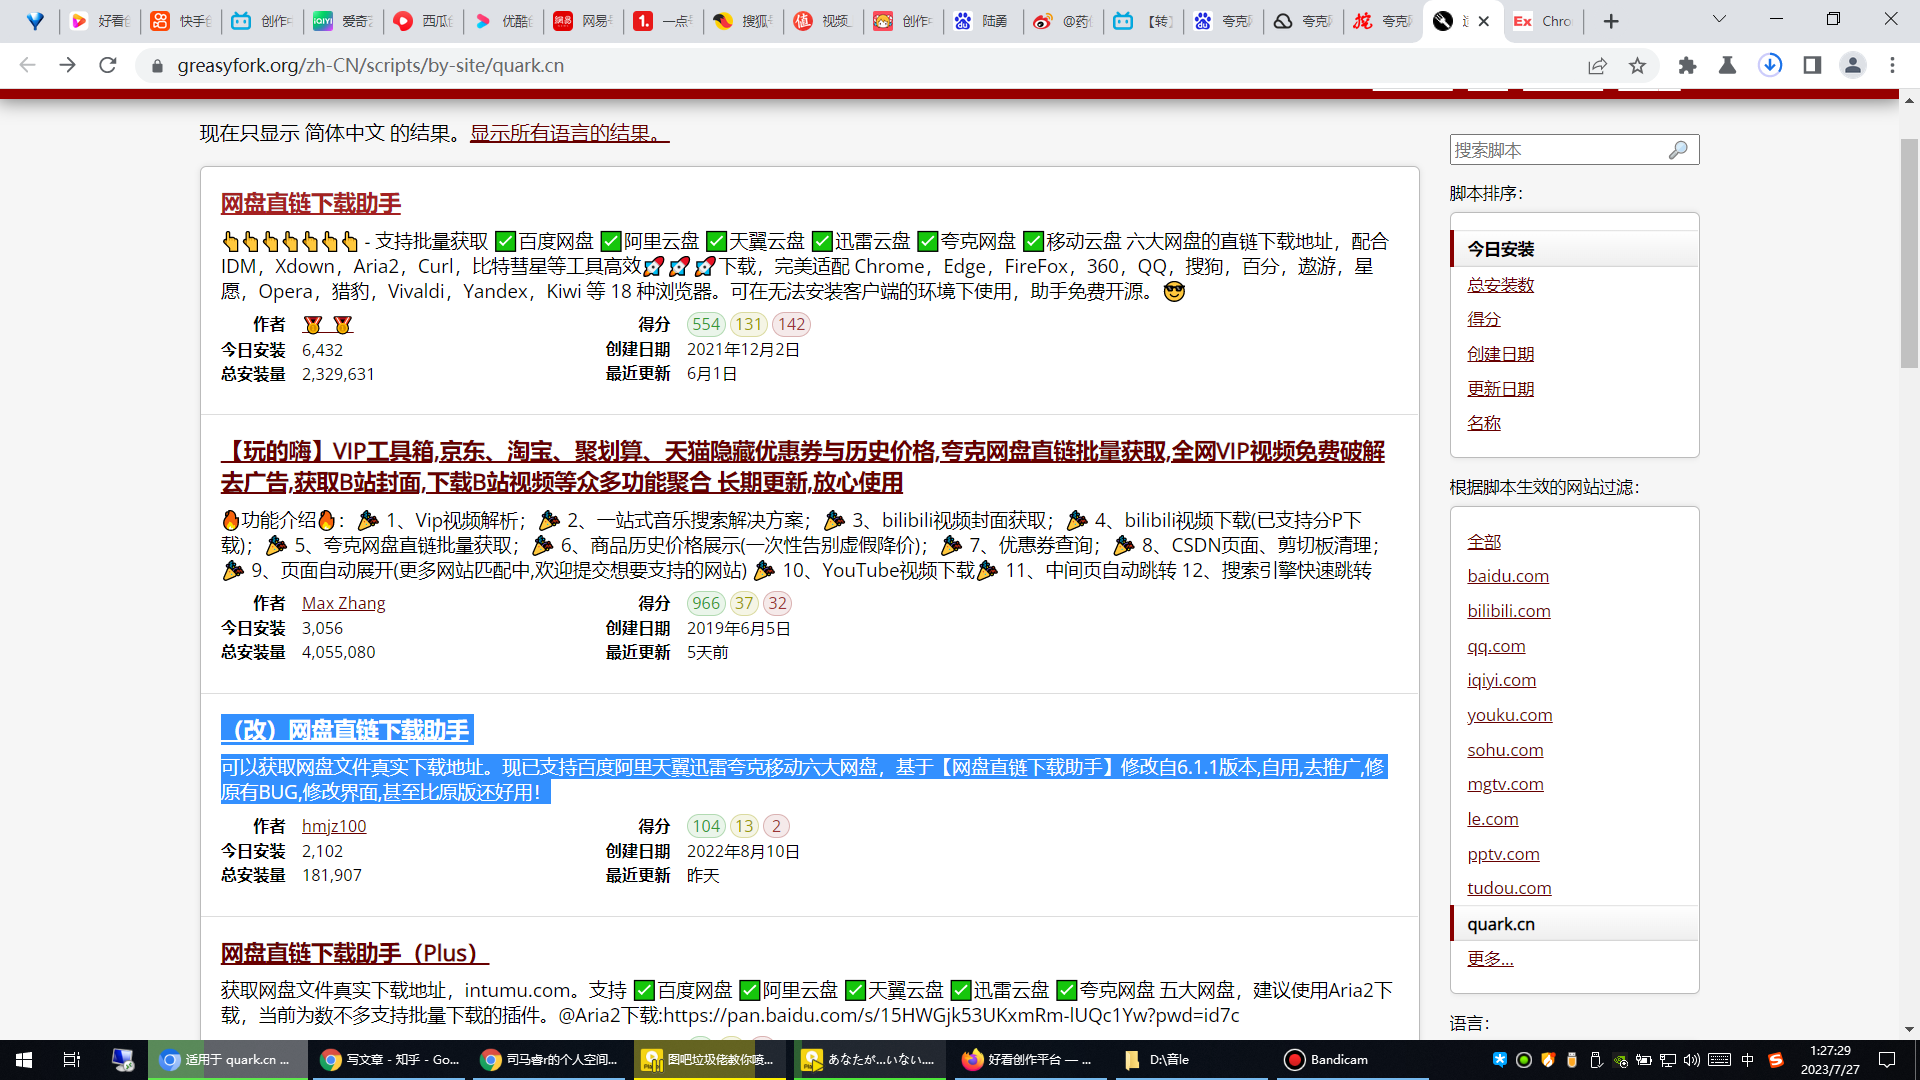Open the browser Downloads icon
The height and width of the screenshot is (1080, 1920).
1771,65
